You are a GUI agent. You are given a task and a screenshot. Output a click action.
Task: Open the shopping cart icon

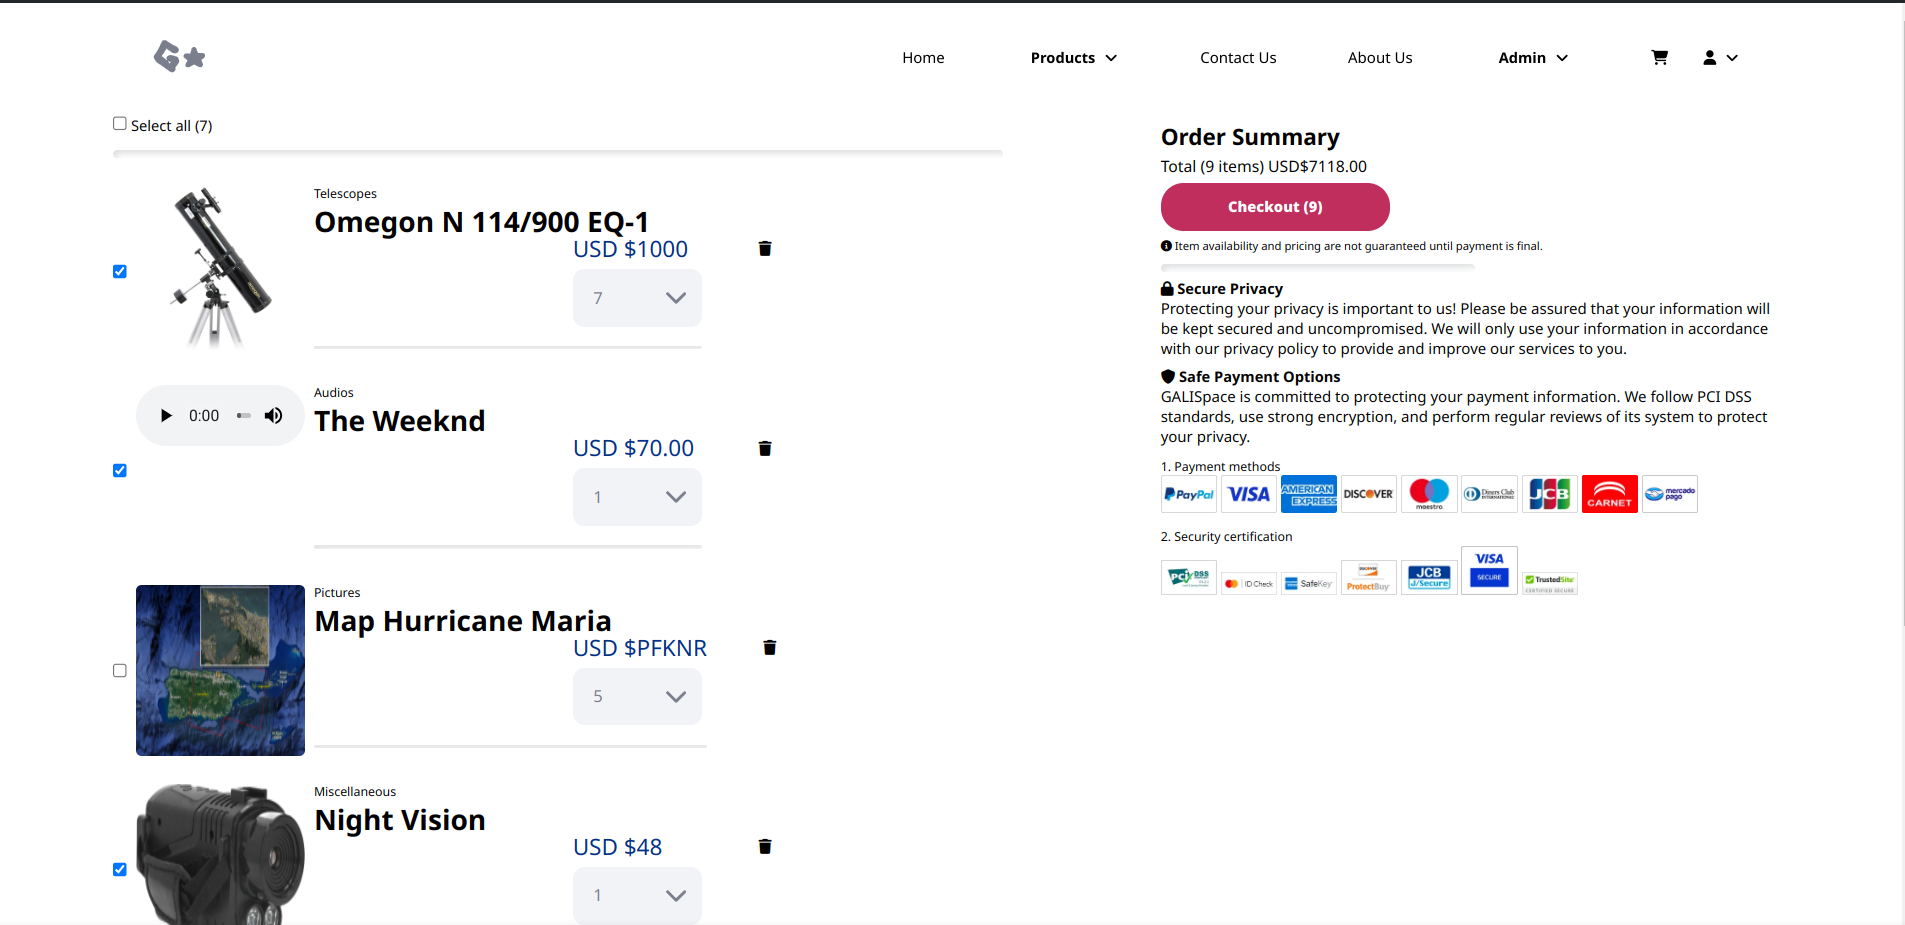click(x=1660, y=58)
